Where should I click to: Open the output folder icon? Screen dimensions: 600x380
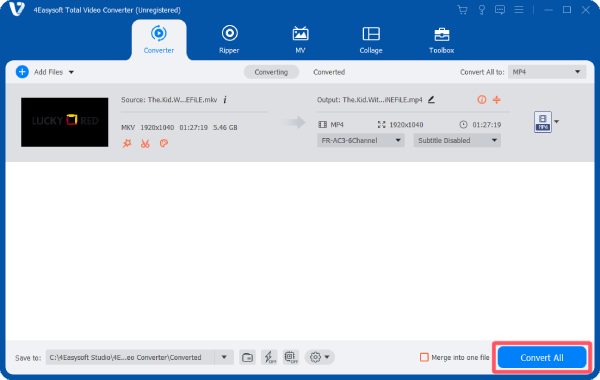(x=247, y=357)
